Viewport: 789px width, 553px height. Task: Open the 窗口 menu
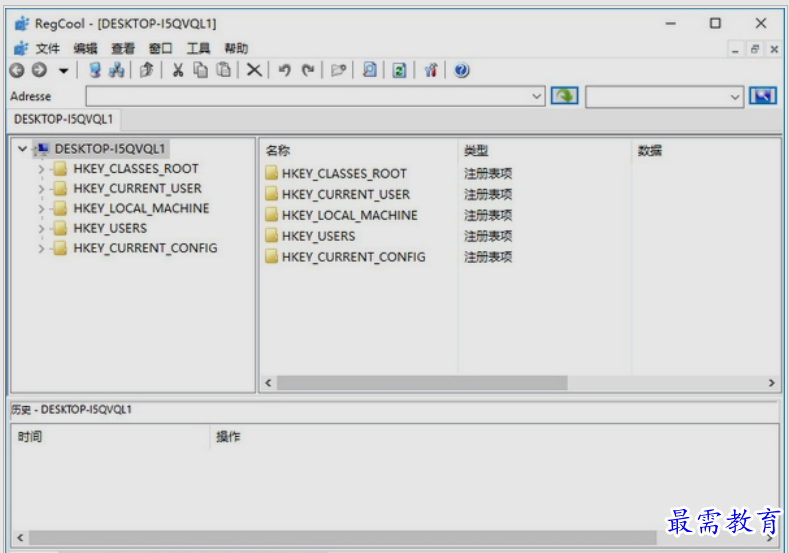point(161,48)
